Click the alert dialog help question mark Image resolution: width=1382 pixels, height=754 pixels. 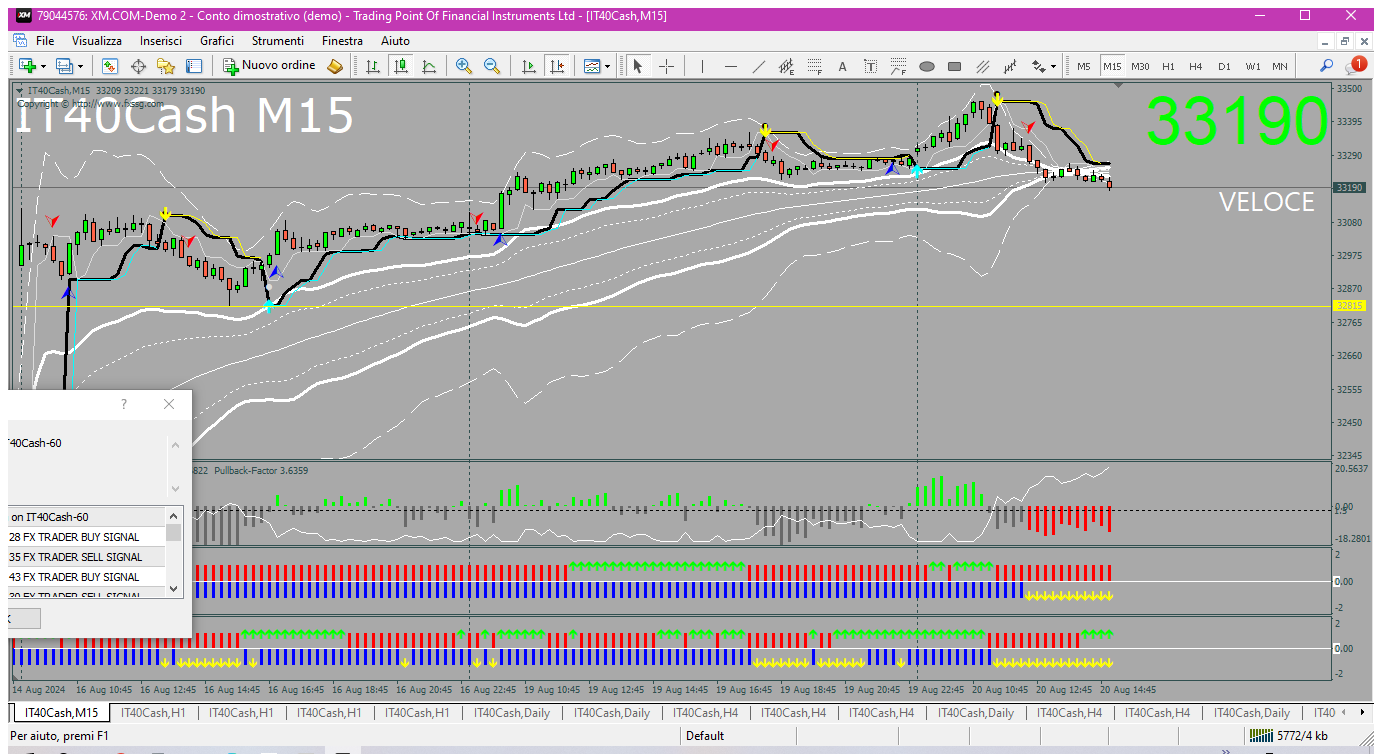pyautogui.click(x=124, y=404)
